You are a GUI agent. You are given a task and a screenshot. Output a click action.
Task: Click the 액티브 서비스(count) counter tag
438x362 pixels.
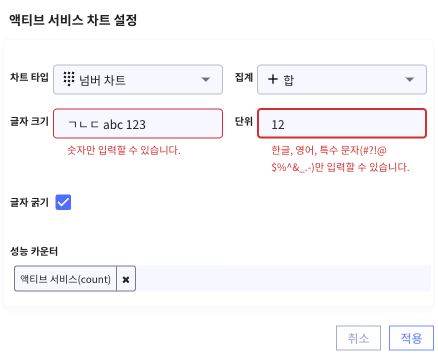click(65, 279)
